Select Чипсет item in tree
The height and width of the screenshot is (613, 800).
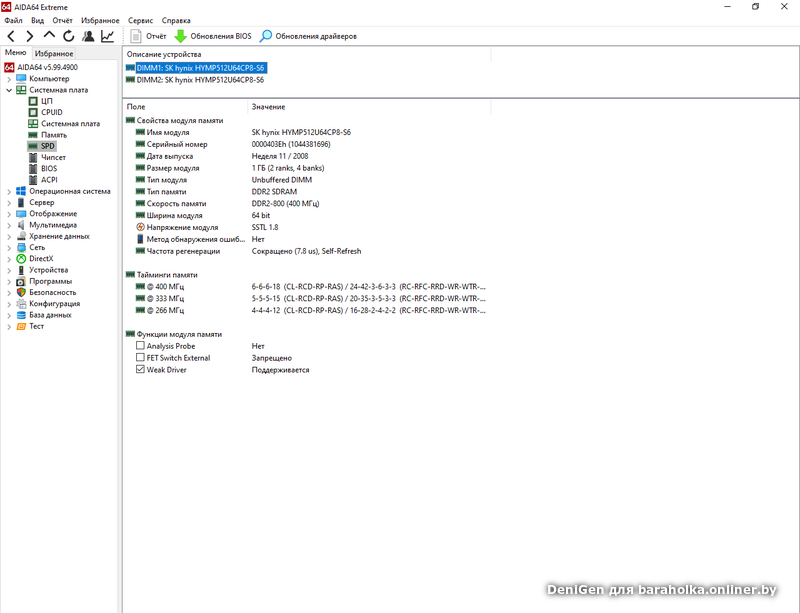[54, 157]
